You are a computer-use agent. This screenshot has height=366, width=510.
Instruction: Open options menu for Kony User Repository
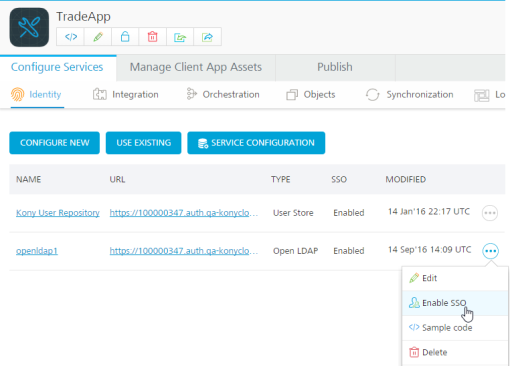[x=490, y=213]
